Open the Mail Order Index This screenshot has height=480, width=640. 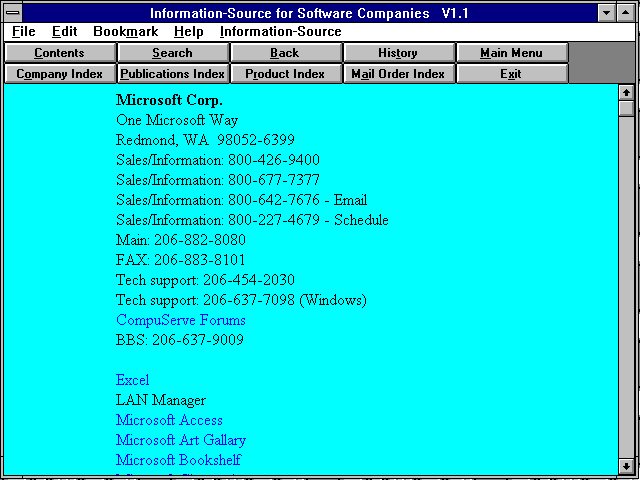398,74
